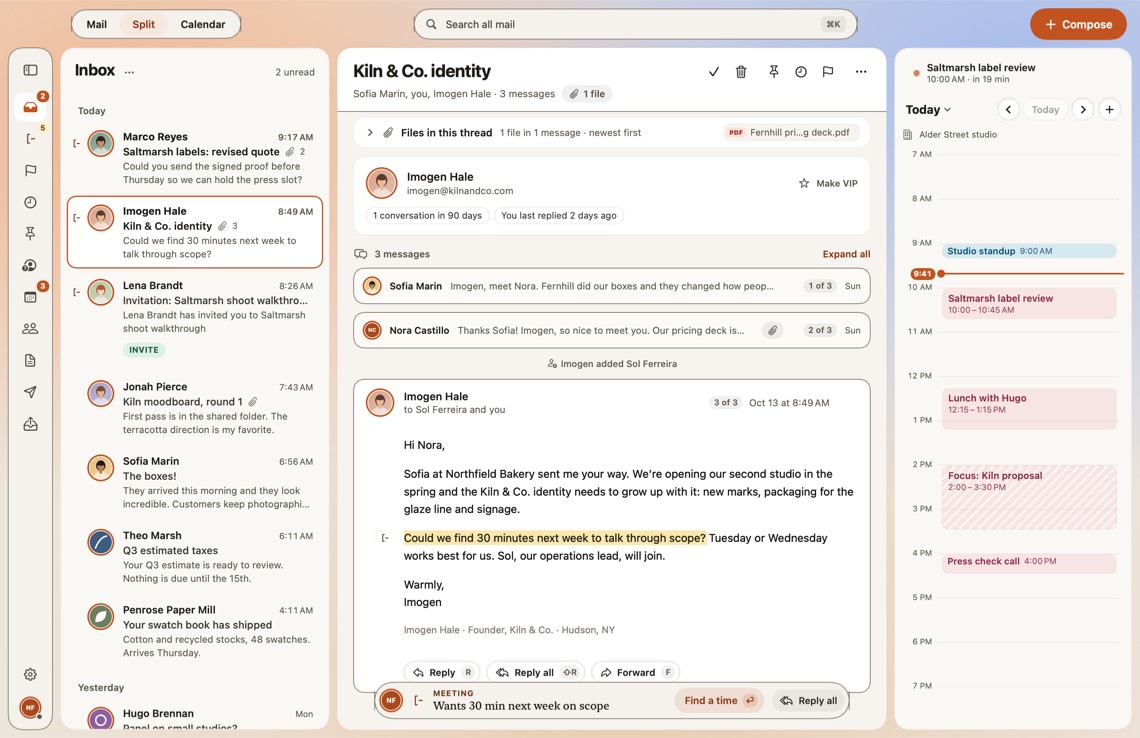Click Forward button

(636, 673)
